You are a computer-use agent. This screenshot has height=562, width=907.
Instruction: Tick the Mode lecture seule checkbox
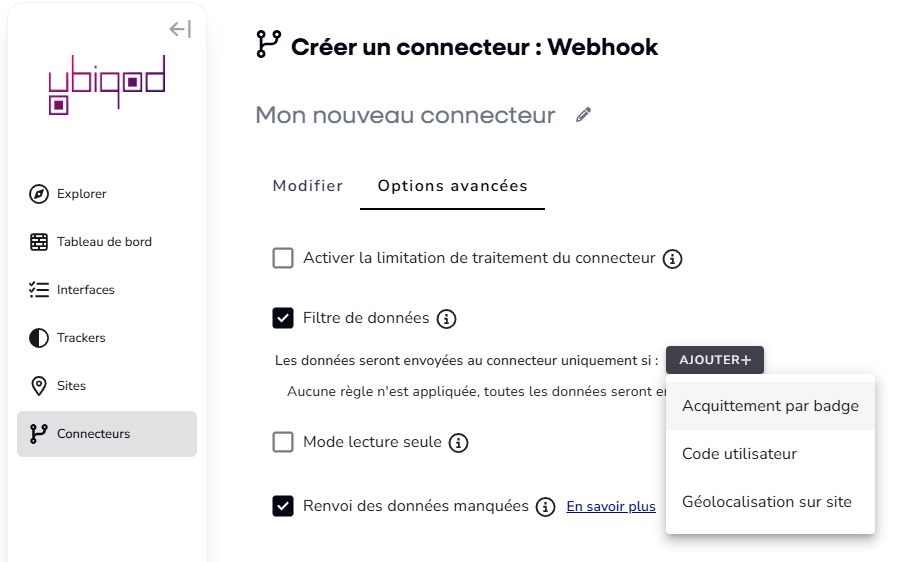283,442
